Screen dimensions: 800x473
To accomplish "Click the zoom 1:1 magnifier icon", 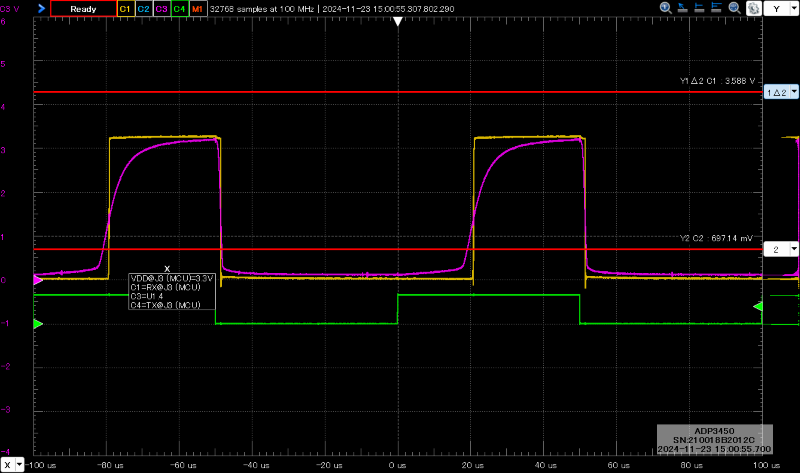I will [665, 8].
